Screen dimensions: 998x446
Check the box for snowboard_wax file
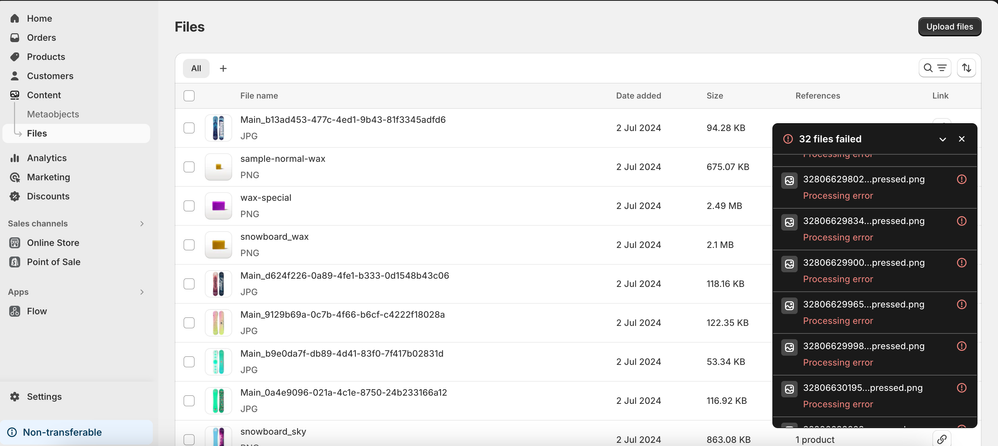[x=189, y=245]
